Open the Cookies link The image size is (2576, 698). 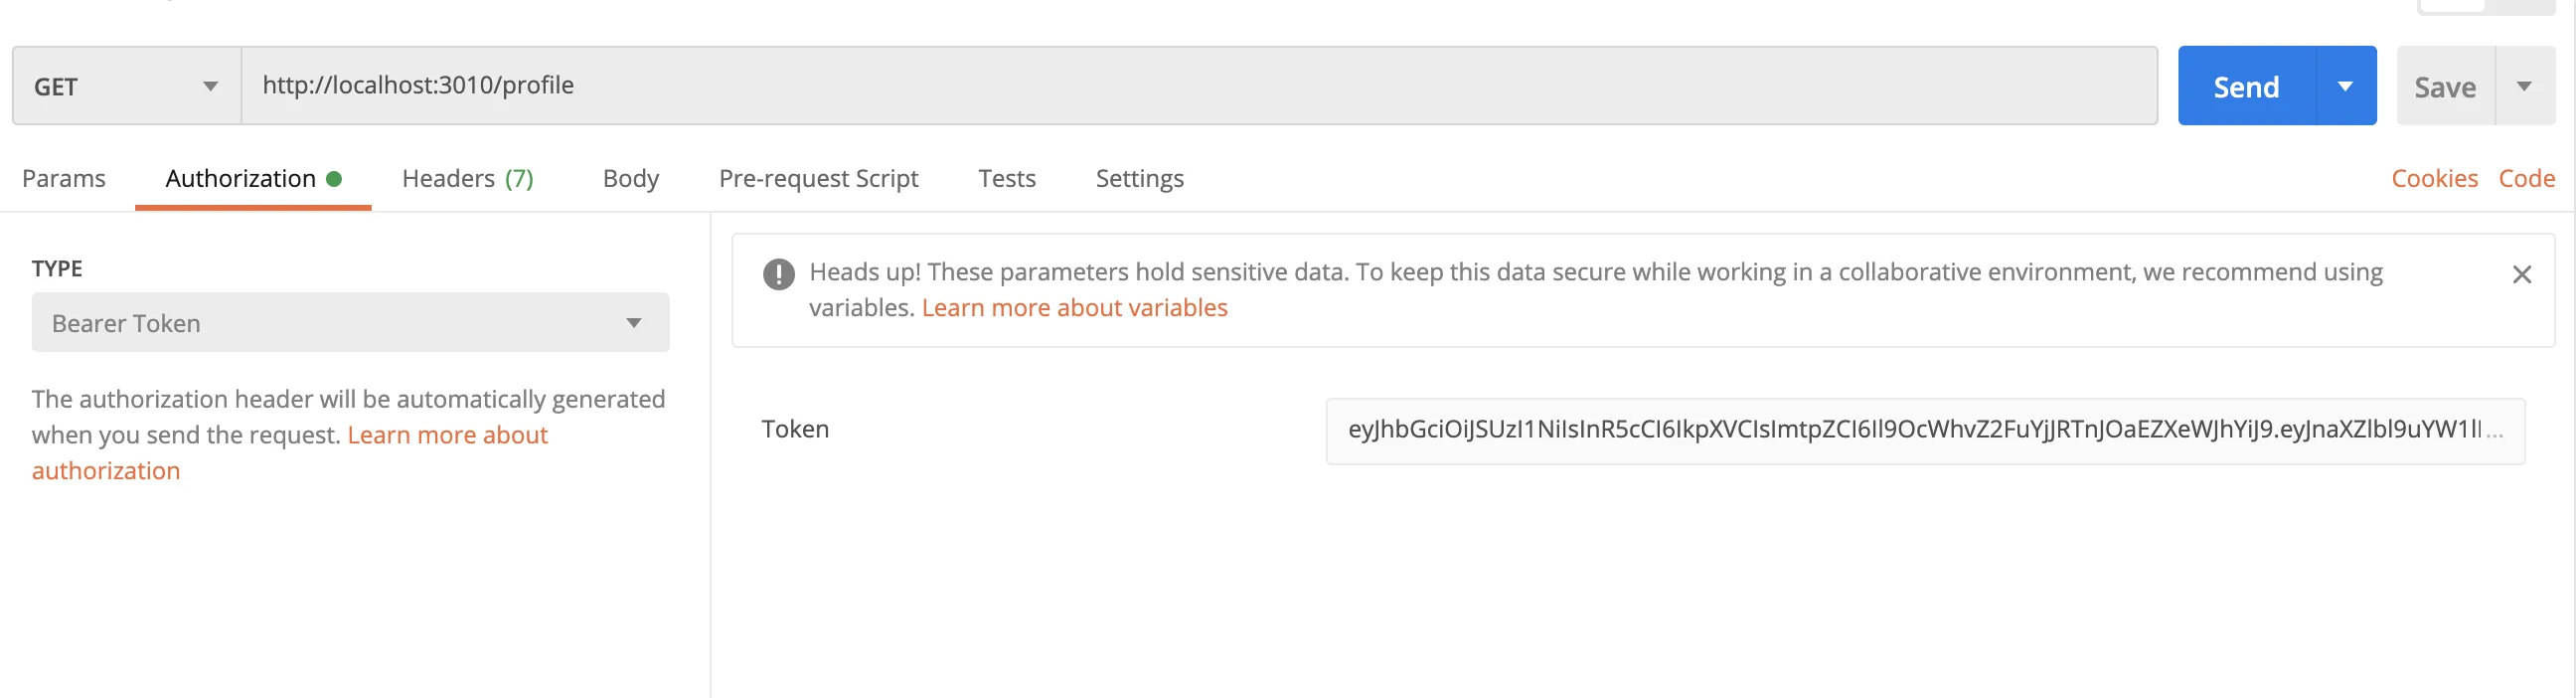tap(2434, 178)
